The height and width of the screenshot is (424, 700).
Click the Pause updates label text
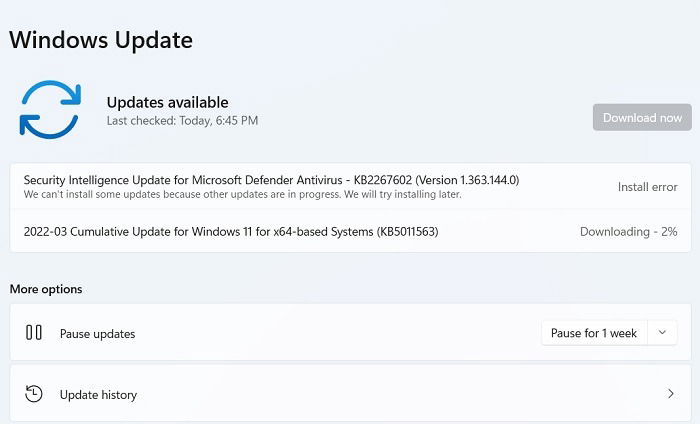click(x=97, y=334)
